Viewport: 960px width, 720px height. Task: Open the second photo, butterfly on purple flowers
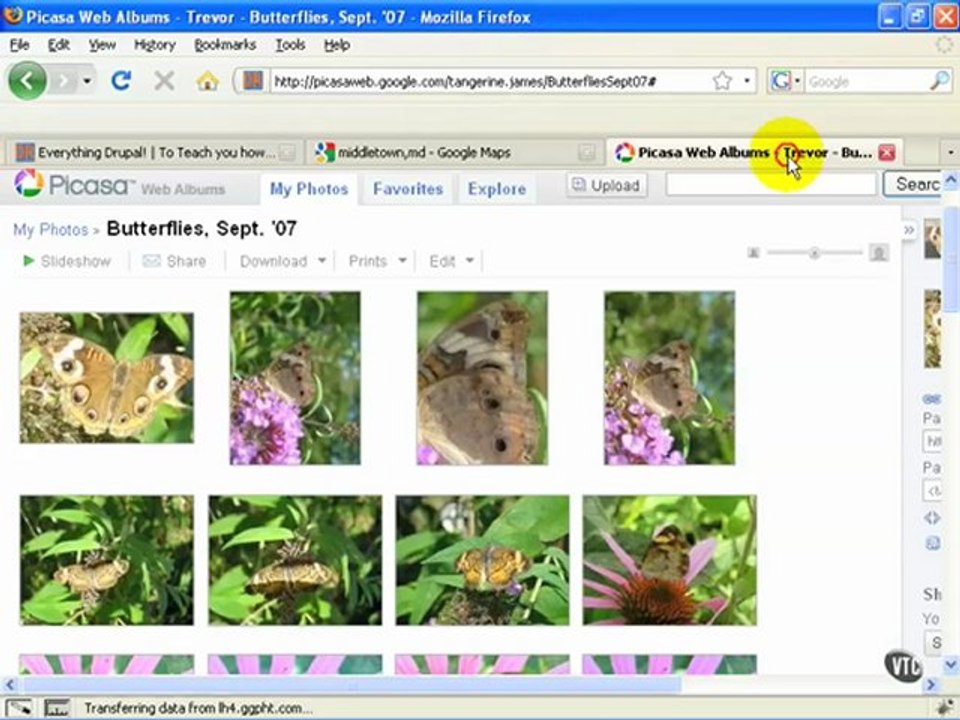tap(295, 378)
